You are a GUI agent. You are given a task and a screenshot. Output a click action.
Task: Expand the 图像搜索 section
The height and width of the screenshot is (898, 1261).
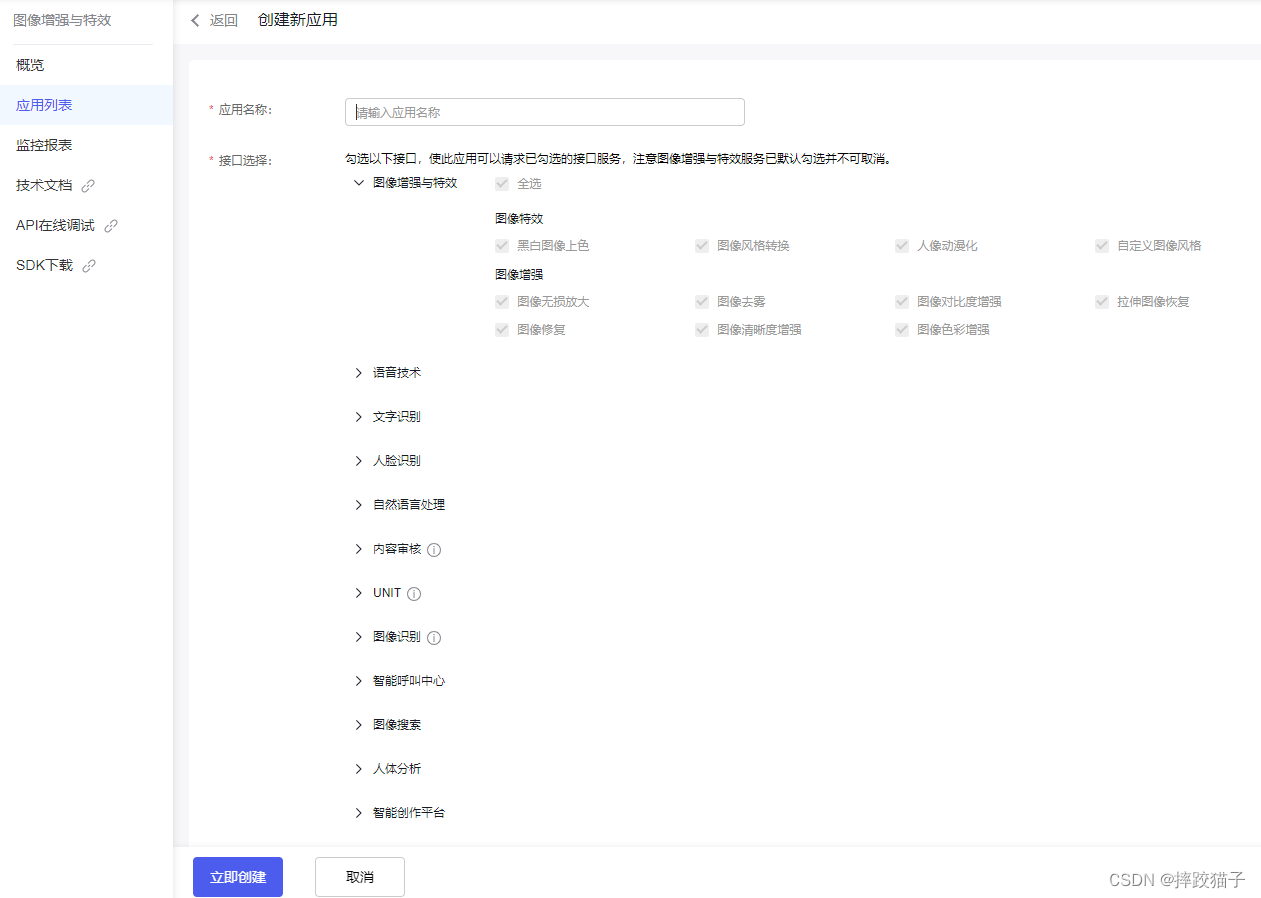(x=358, y=725)
